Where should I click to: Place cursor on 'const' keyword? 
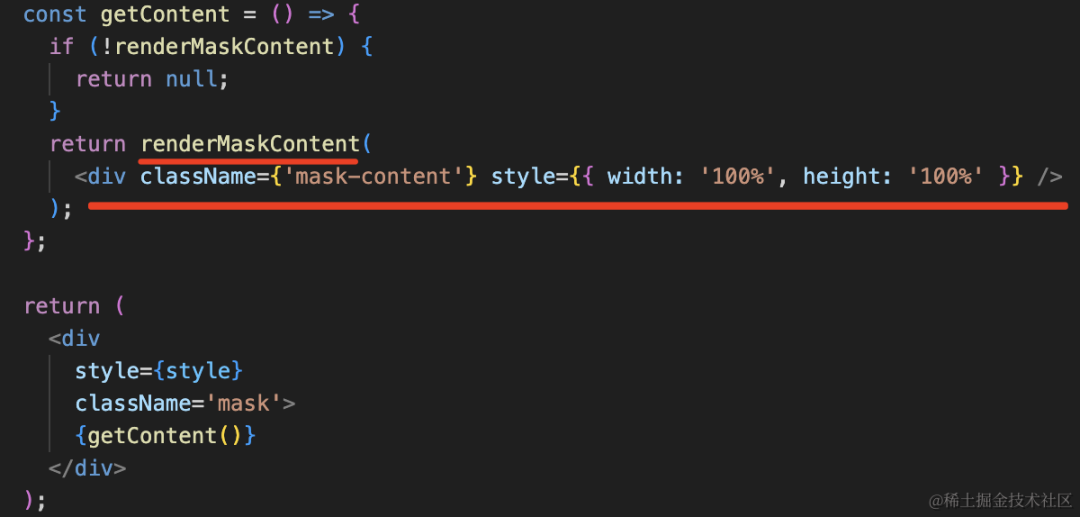[x=56, y=14]
